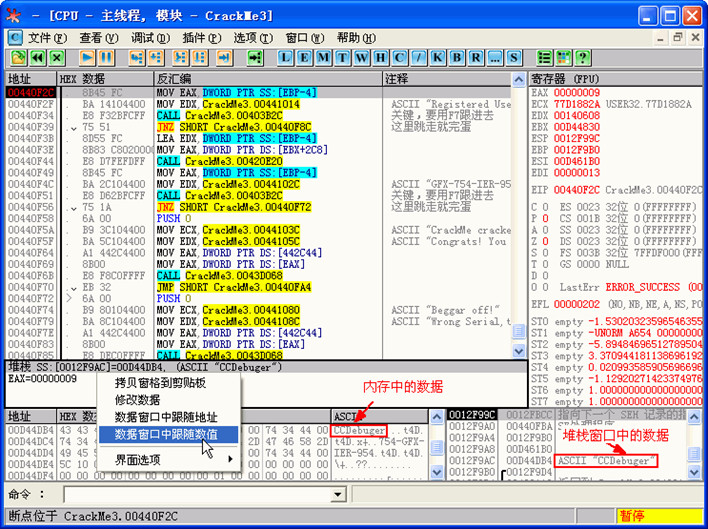Choose 拷贝窗格到剪贴板 from context menu
This screenshot has height=529, width=708.
(x=168, y=384)
